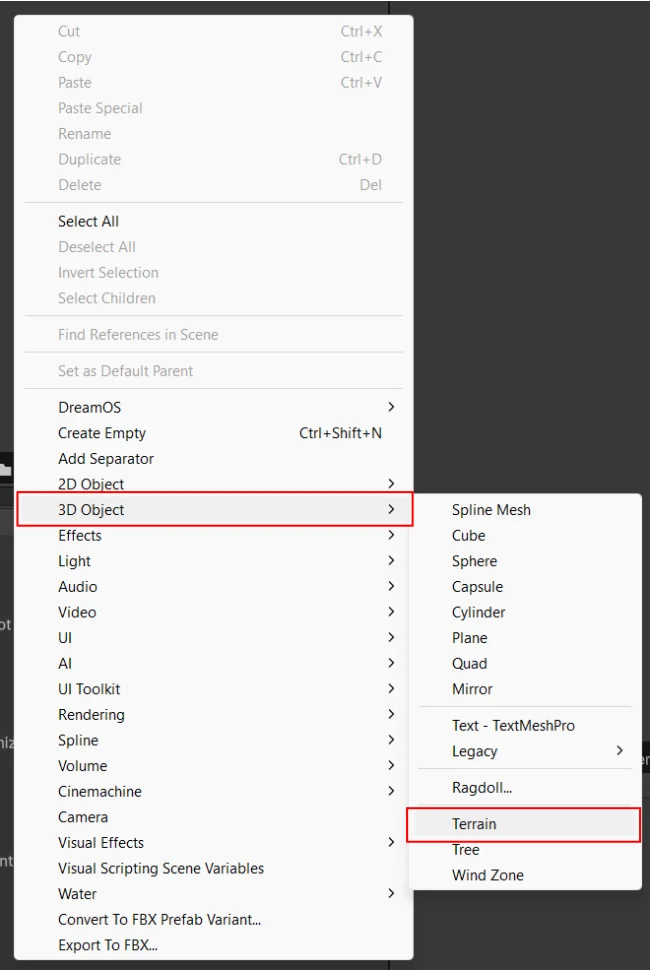
Task: Click Create Empty menu entry
Action: tap(213, 433)
